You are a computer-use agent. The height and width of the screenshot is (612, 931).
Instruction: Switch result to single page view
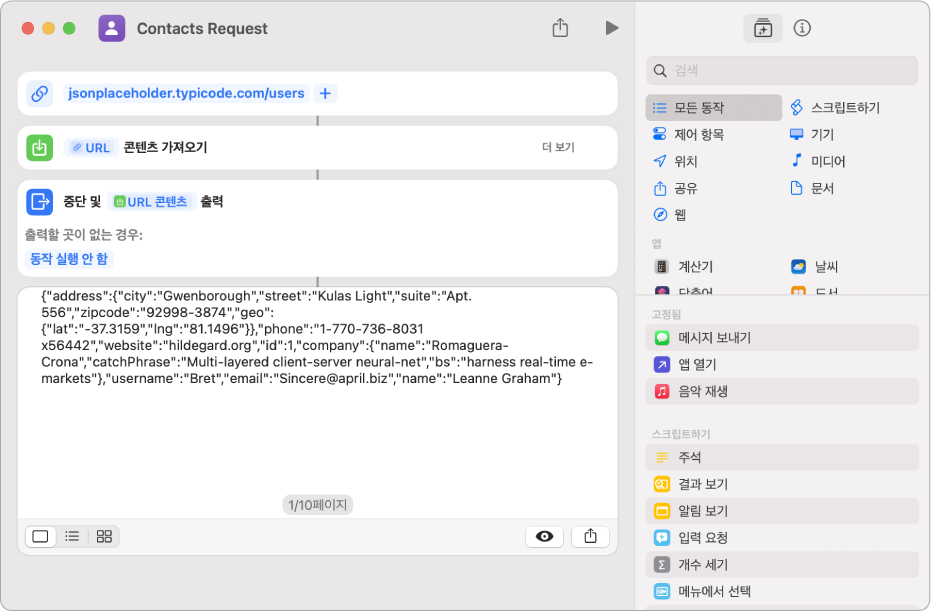(x=40, y=537)
